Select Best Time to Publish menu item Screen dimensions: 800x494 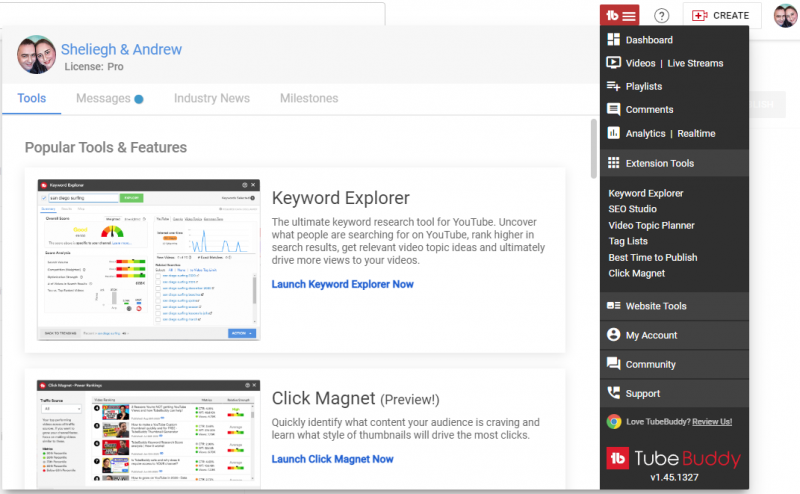click(653, 257)
